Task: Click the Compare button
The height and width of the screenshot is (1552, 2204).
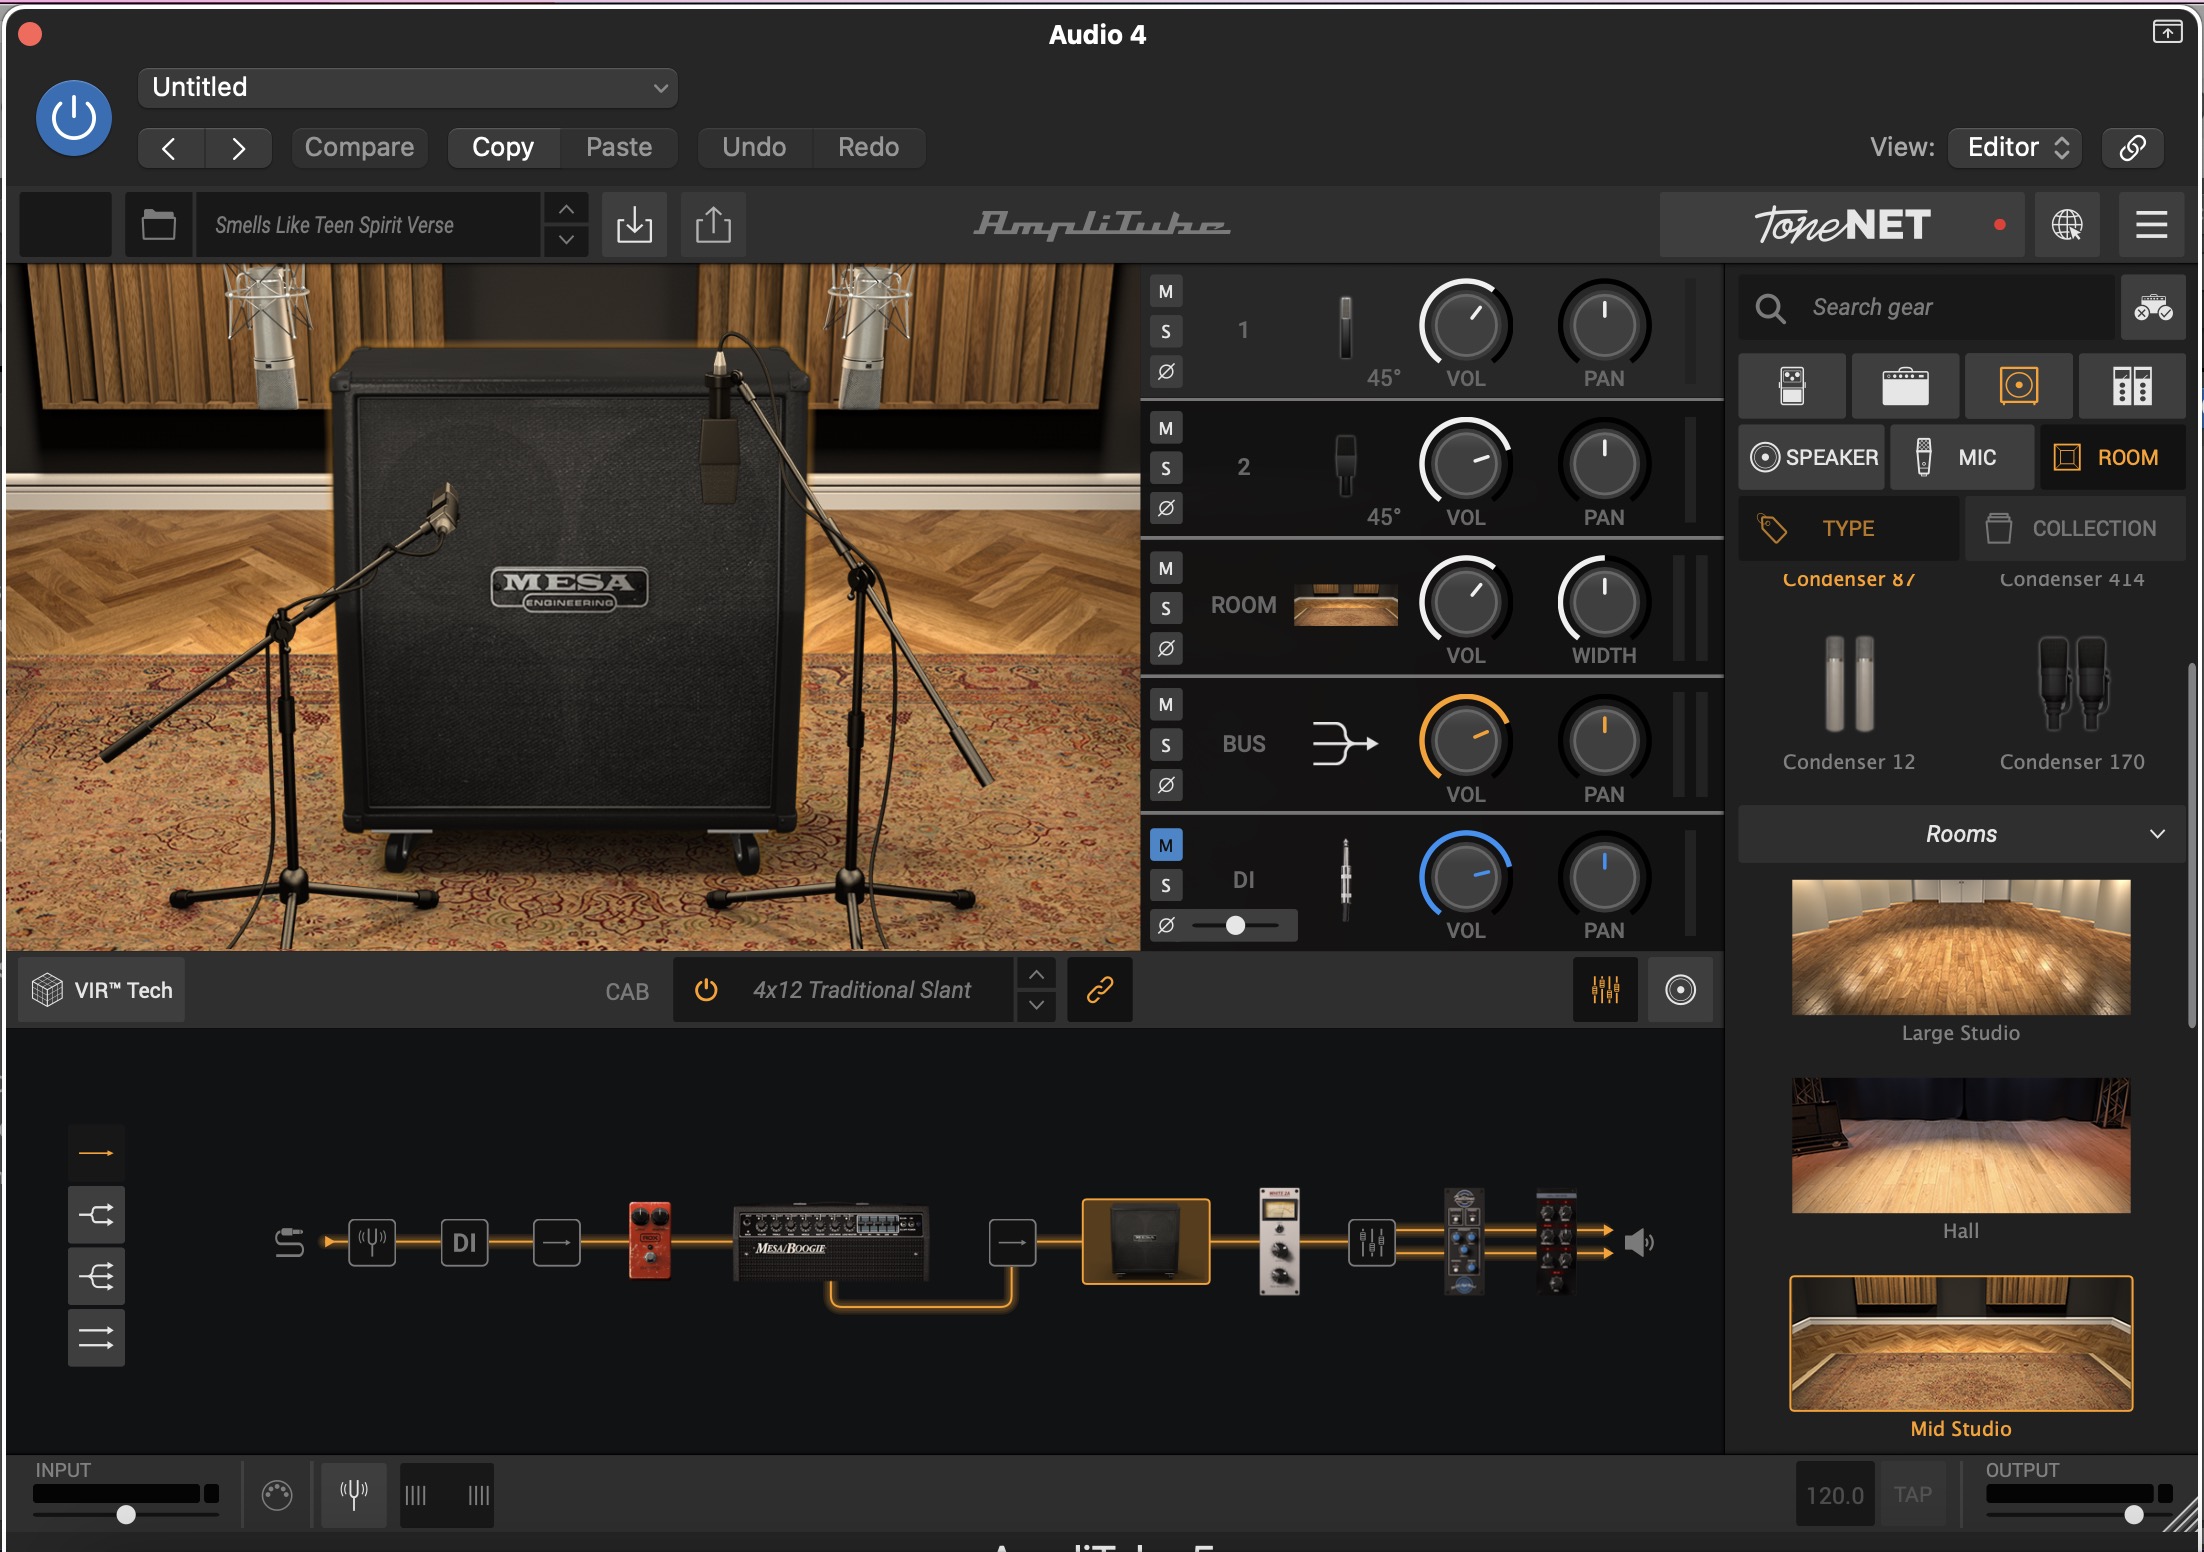Action: click(x=359, y=147)
